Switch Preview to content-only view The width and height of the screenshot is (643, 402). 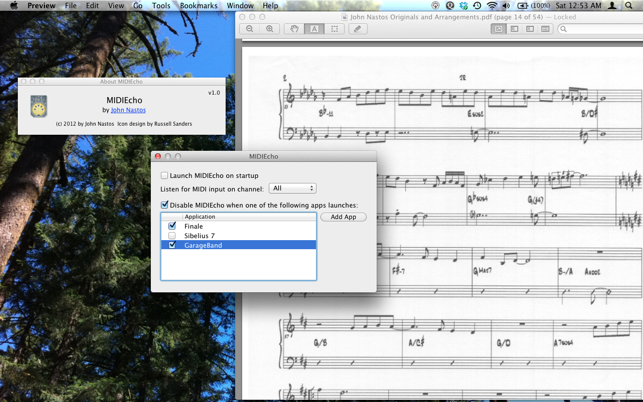[498, 29]
